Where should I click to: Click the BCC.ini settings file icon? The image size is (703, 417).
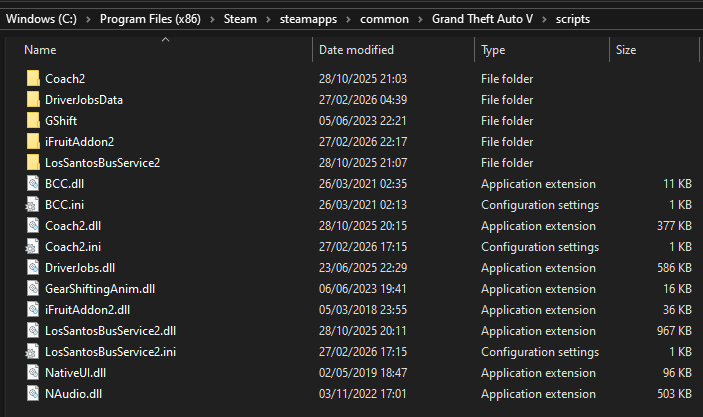click(x=32, y=205)
